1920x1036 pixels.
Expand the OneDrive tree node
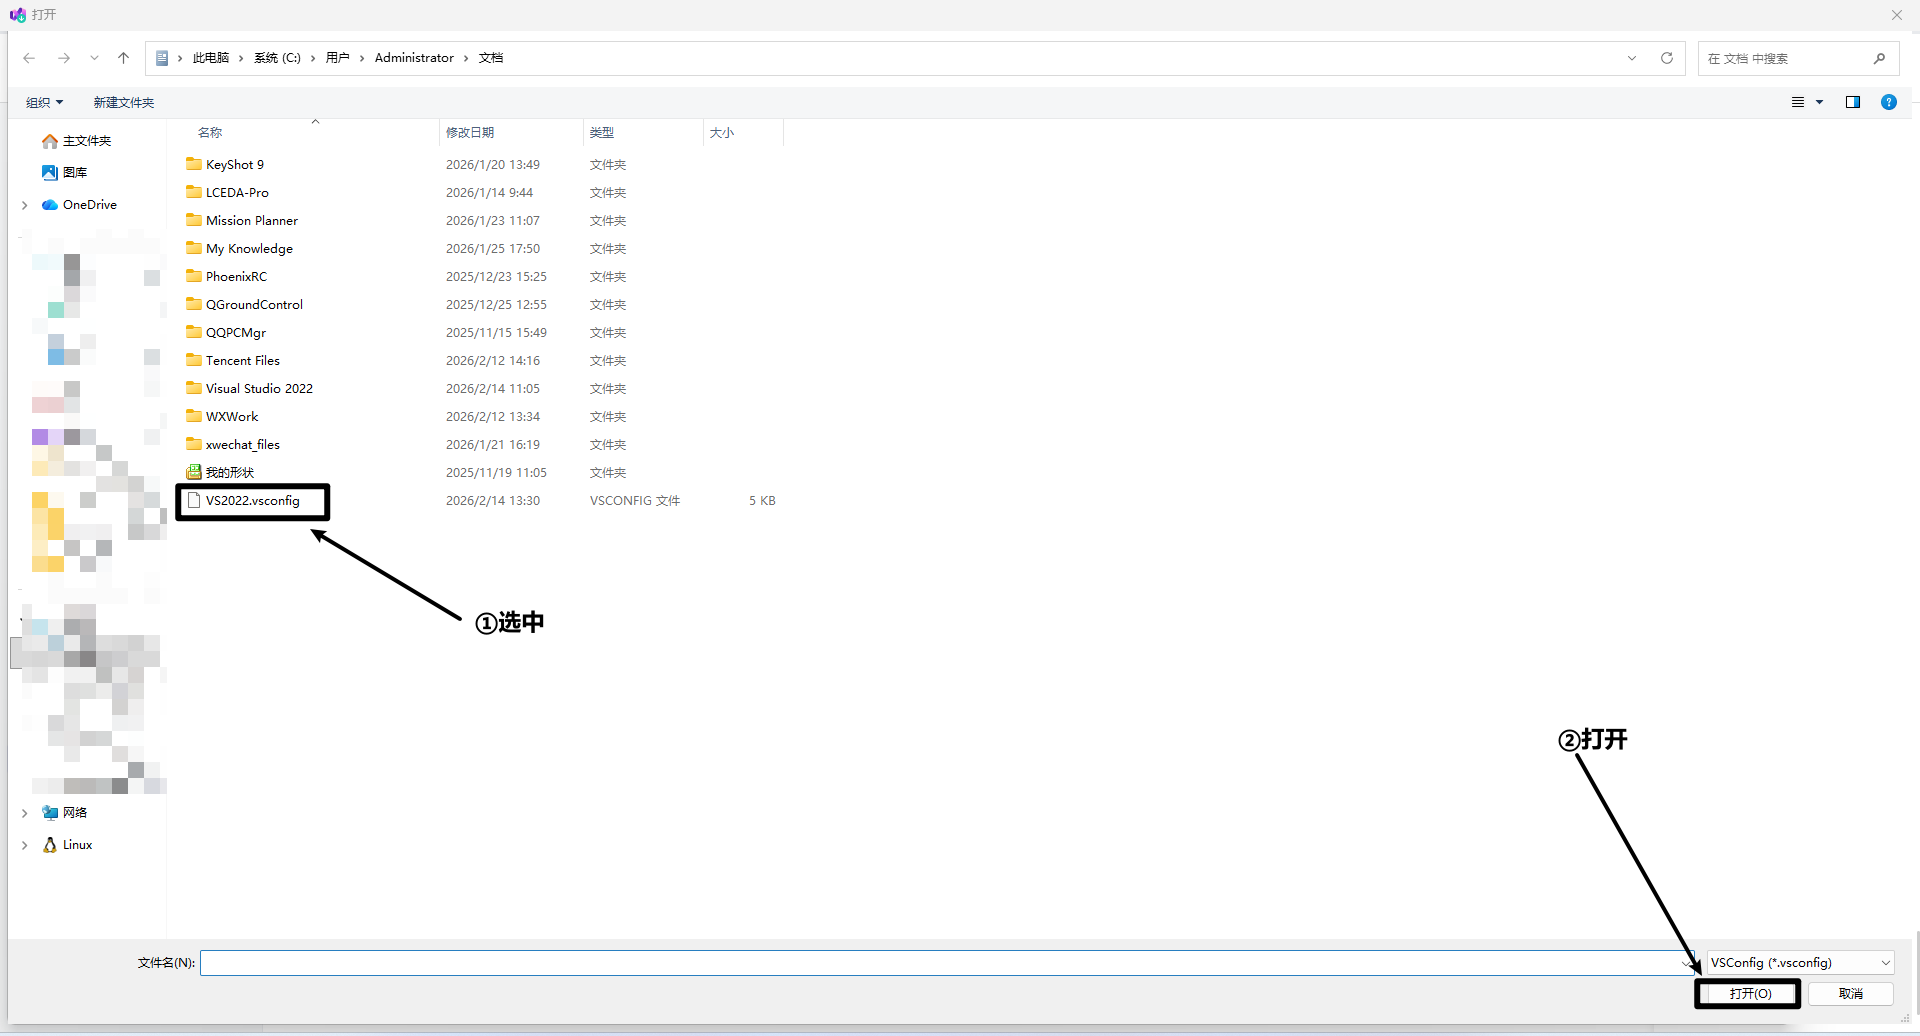click(25, 205)
